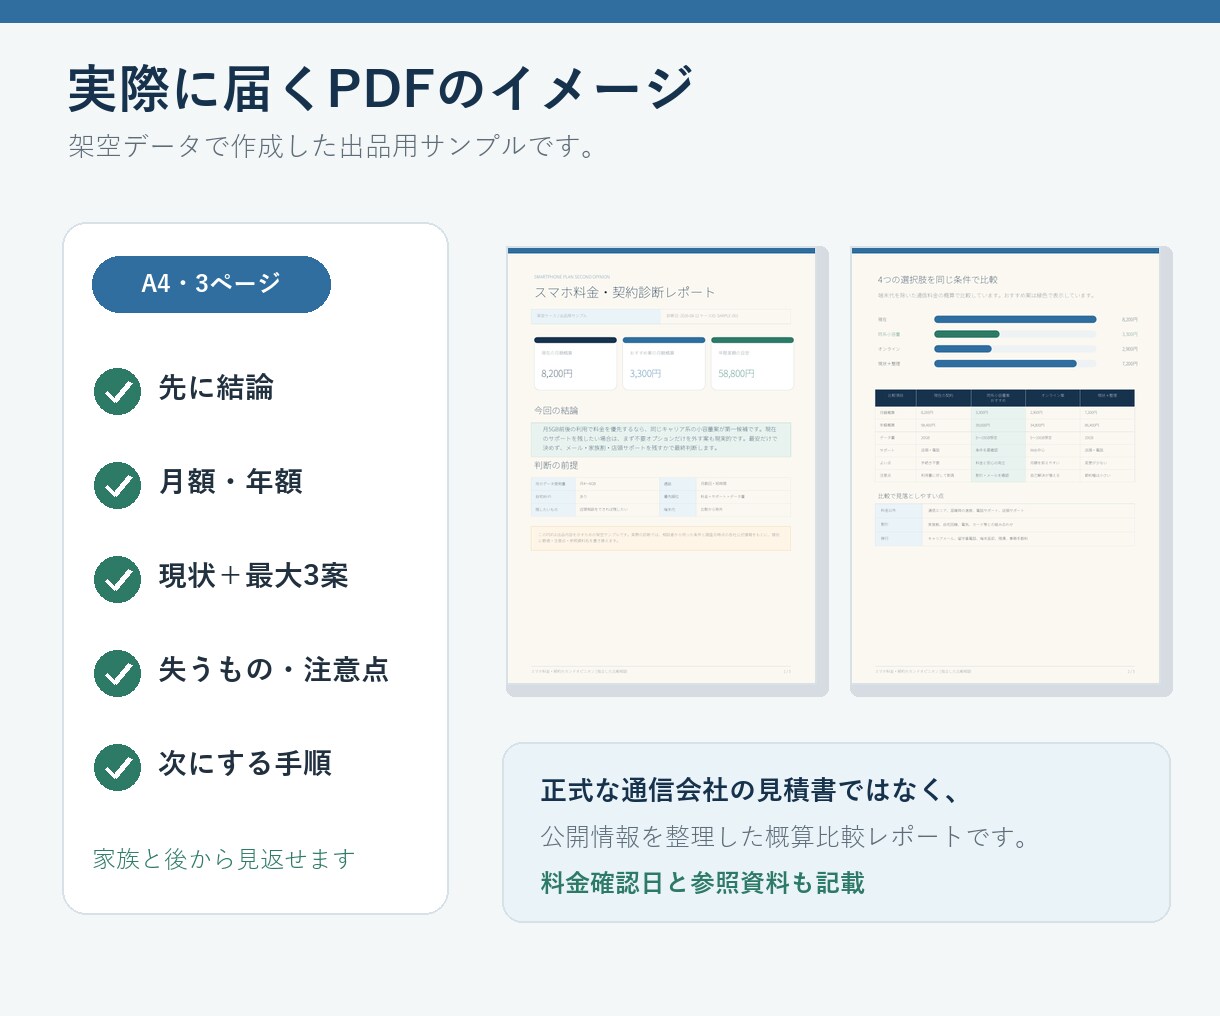Click the 3,300円 card in page one
Viewport: 1220px width, 1016px height.
pyautogui.click(x=664, y=364)
